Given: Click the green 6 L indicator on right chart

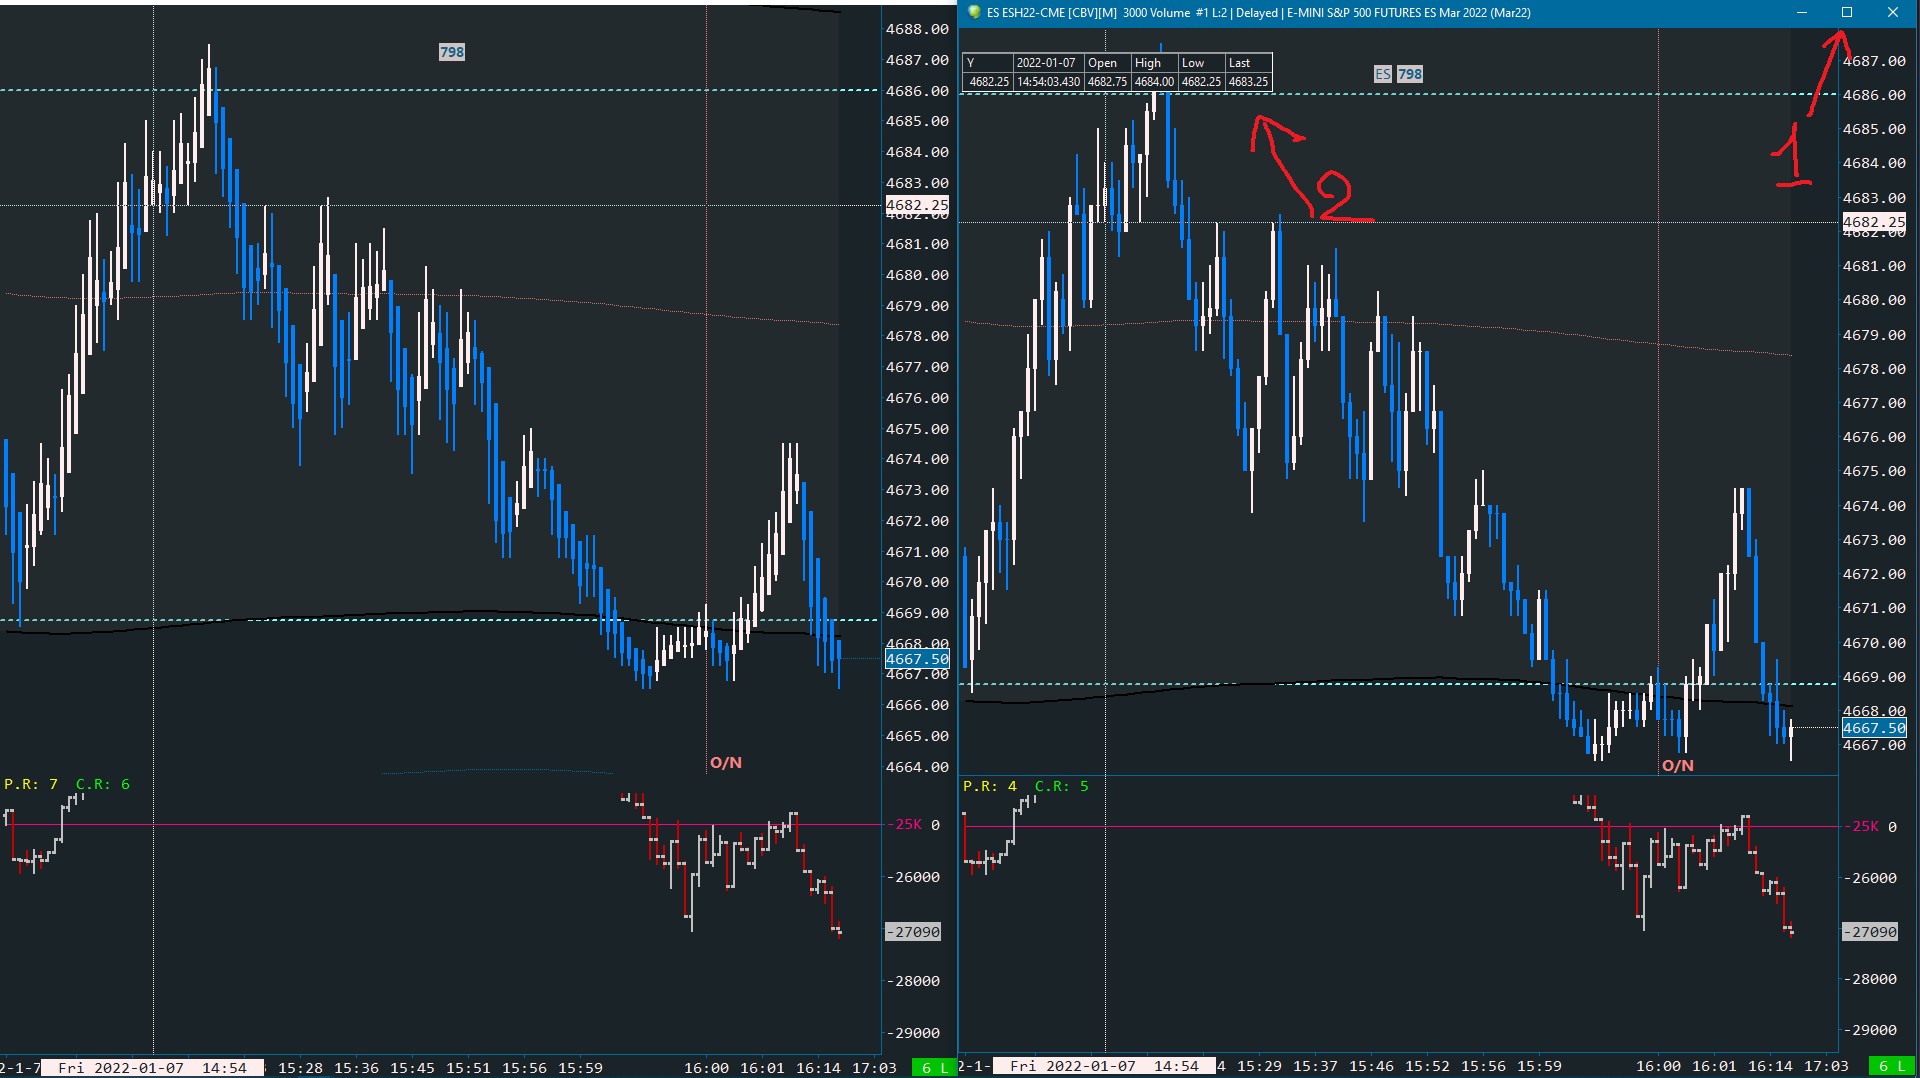Looking at the screenshot, I should [1892, 1066].
